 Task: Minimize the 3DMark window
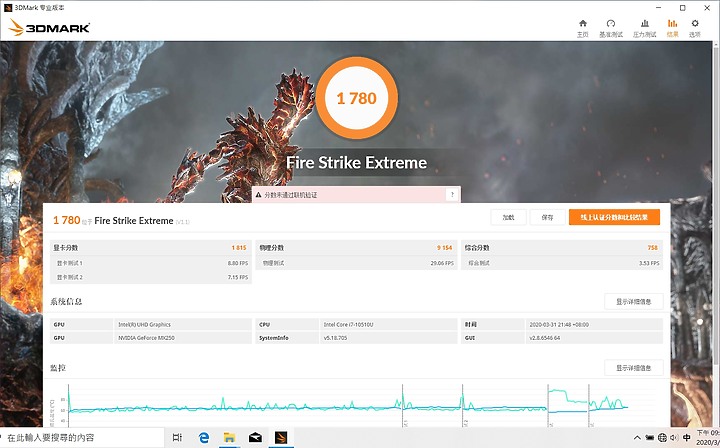(659, 8)
